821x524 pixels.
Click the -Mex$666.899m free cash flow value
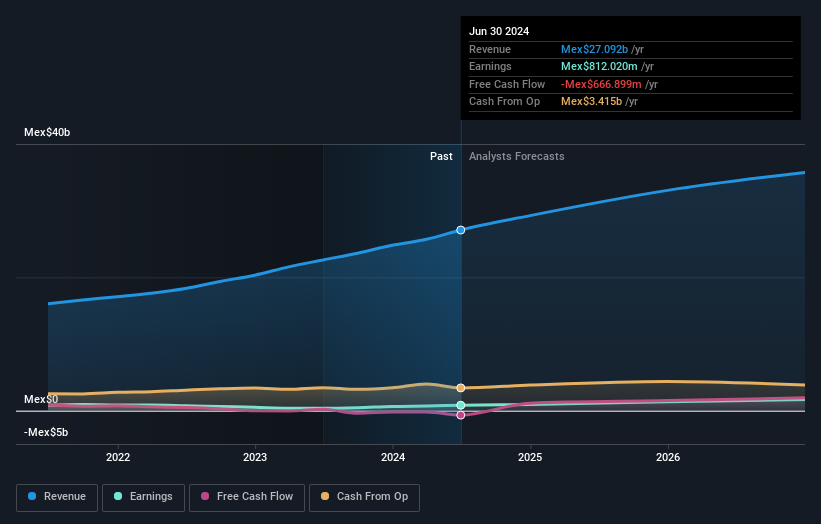tap(601, 84)
